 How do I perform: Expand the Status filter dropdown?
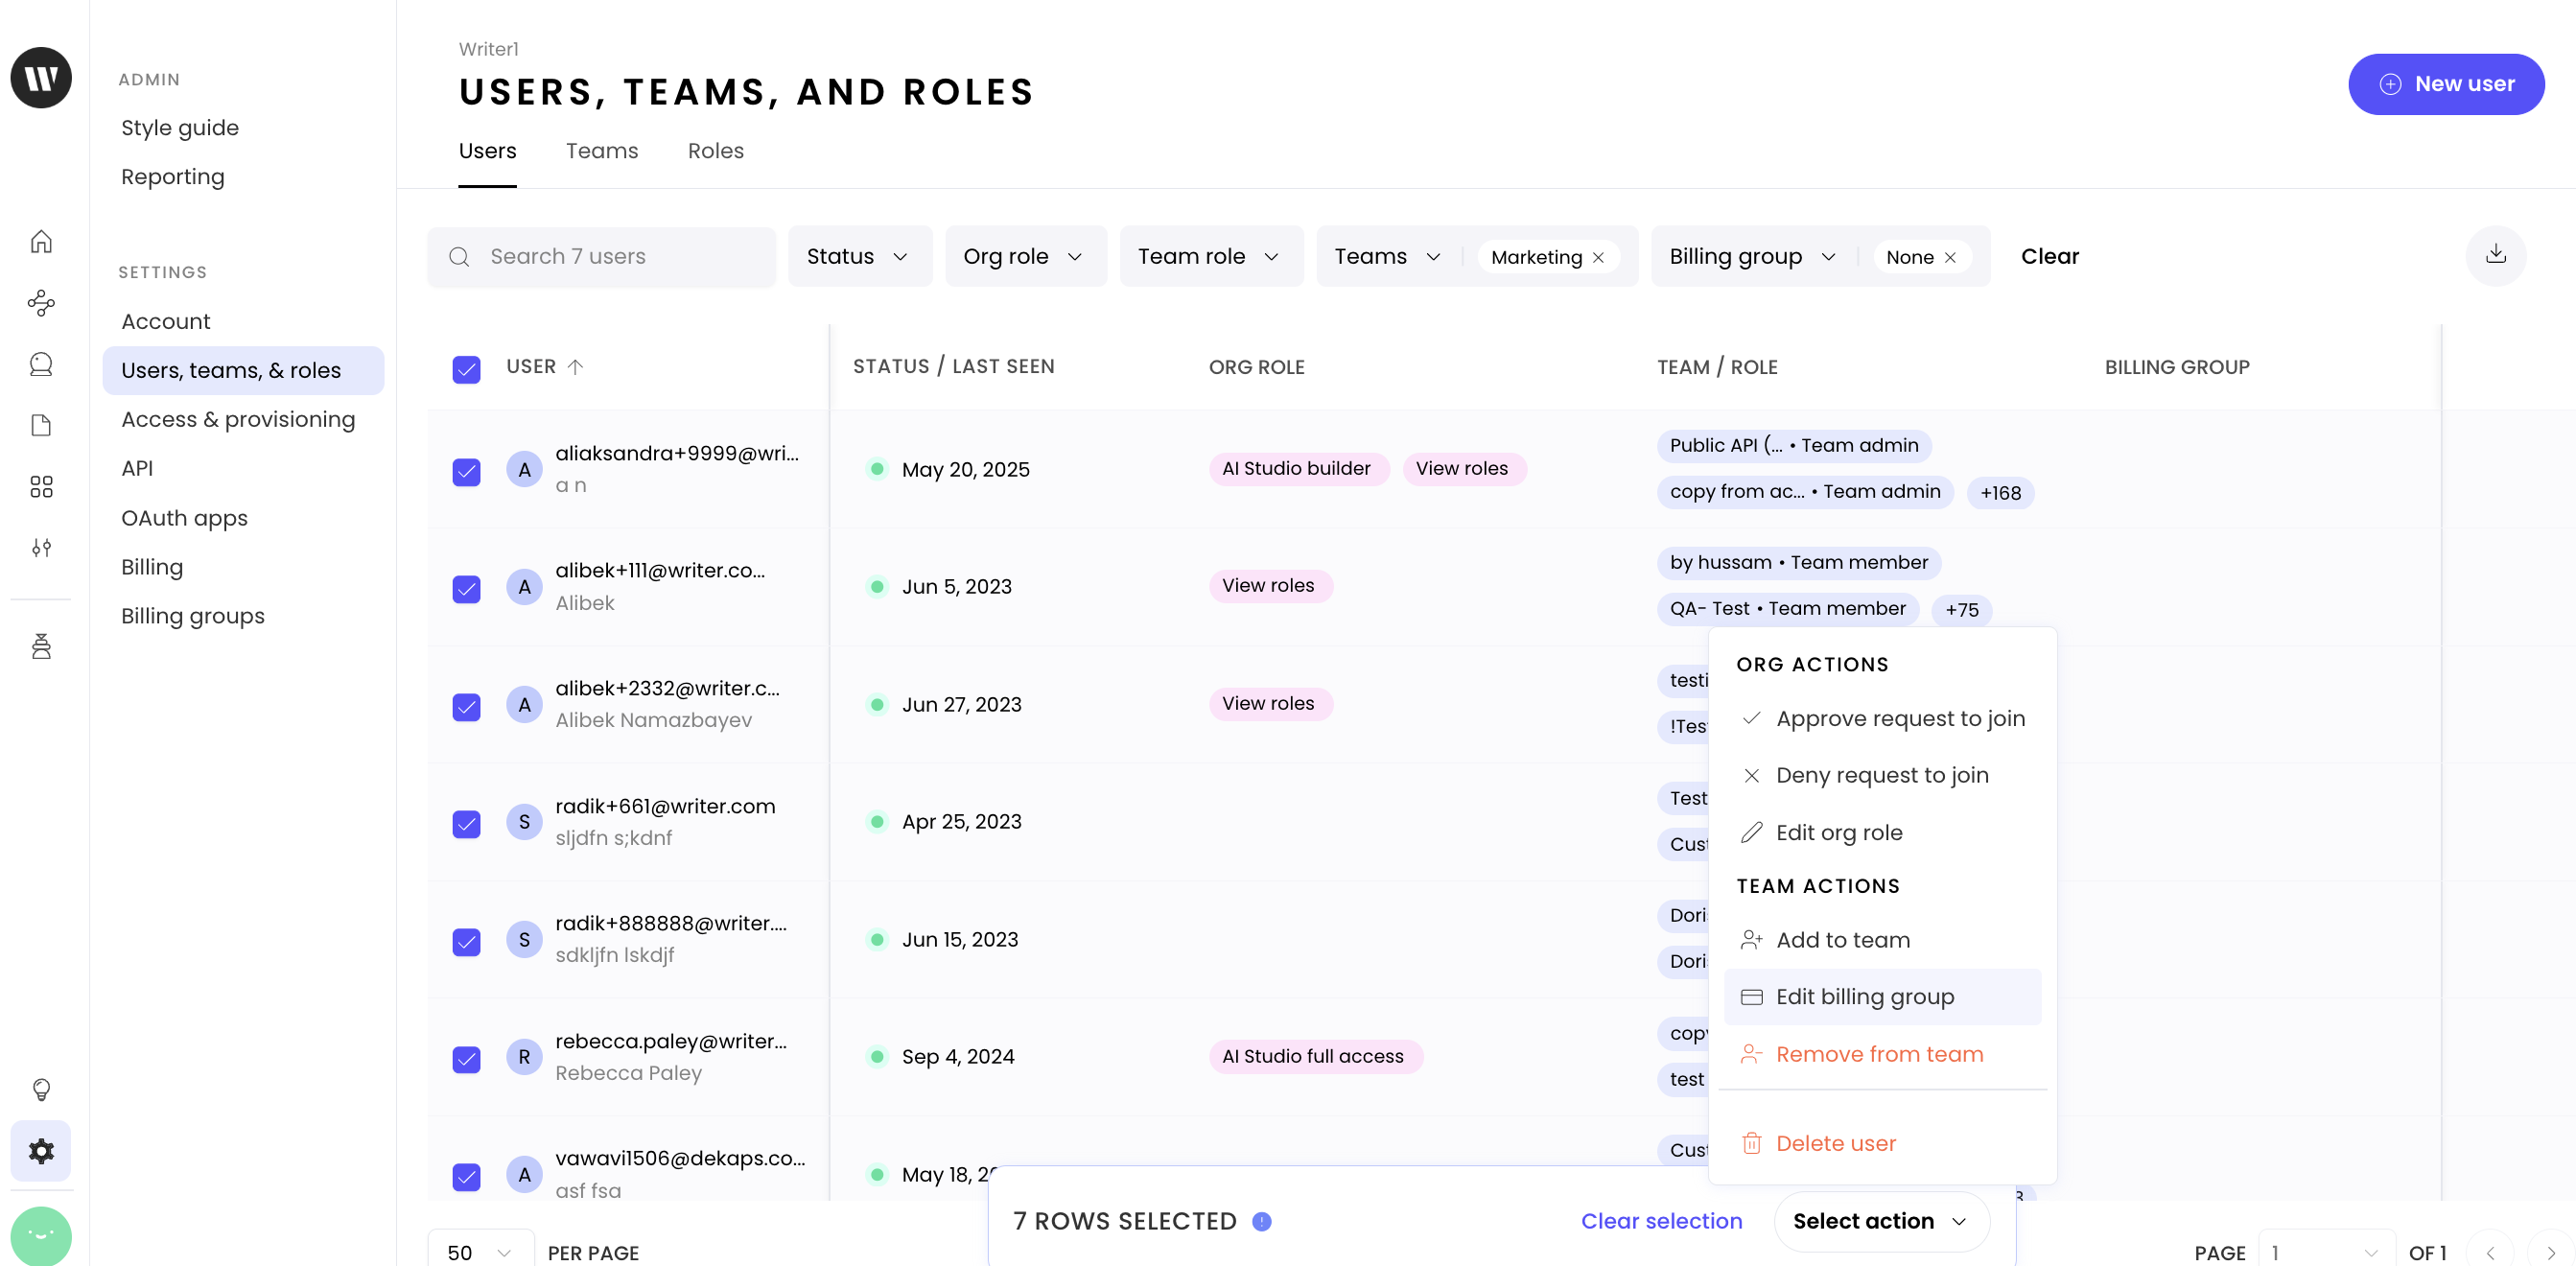pos(859,256)
